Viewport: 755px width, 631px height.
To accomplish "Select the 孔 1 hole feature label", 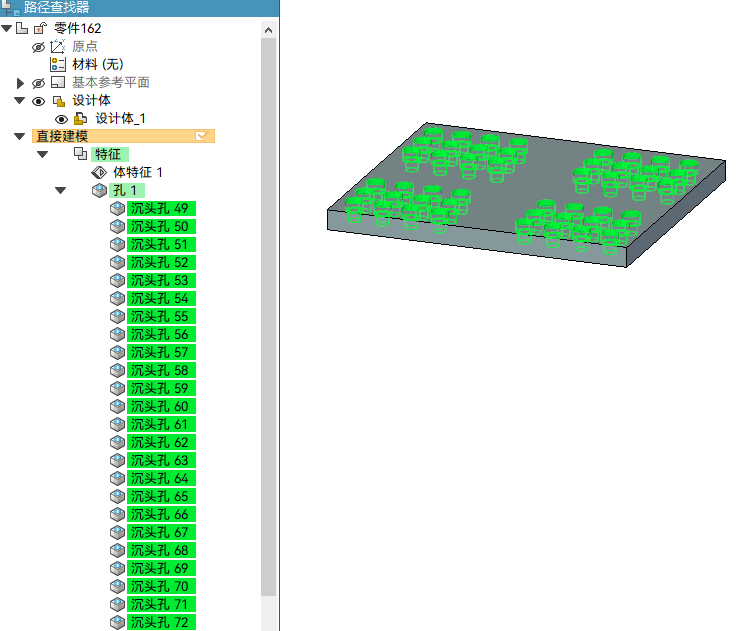I will pos(126,191).
